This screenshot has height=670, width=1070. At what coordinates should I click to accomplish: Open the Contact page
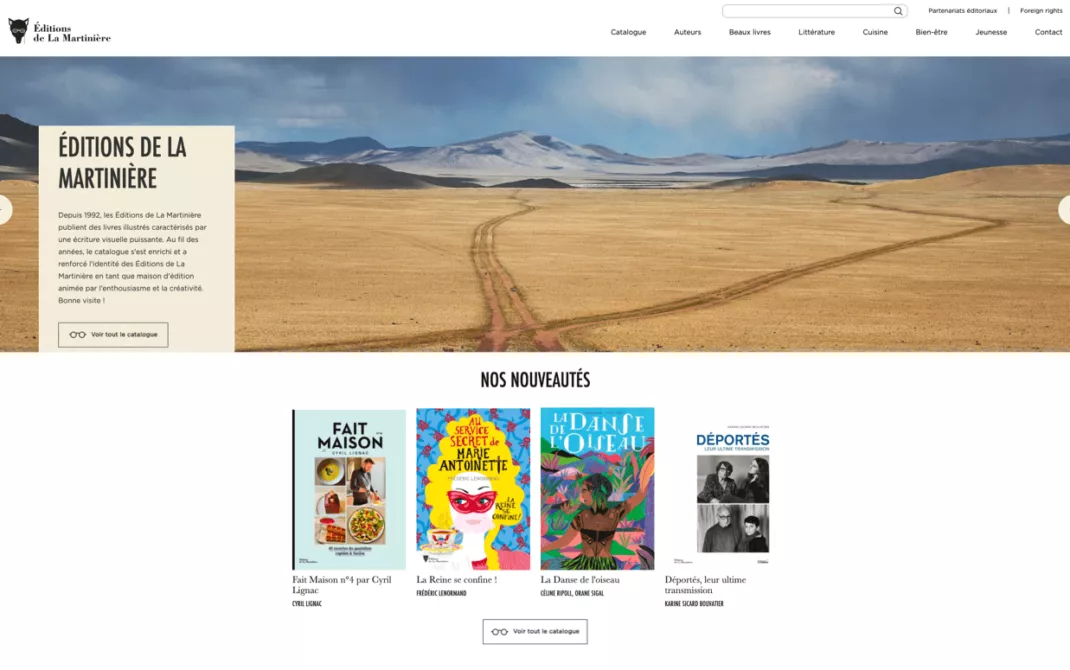[1048, 32]
